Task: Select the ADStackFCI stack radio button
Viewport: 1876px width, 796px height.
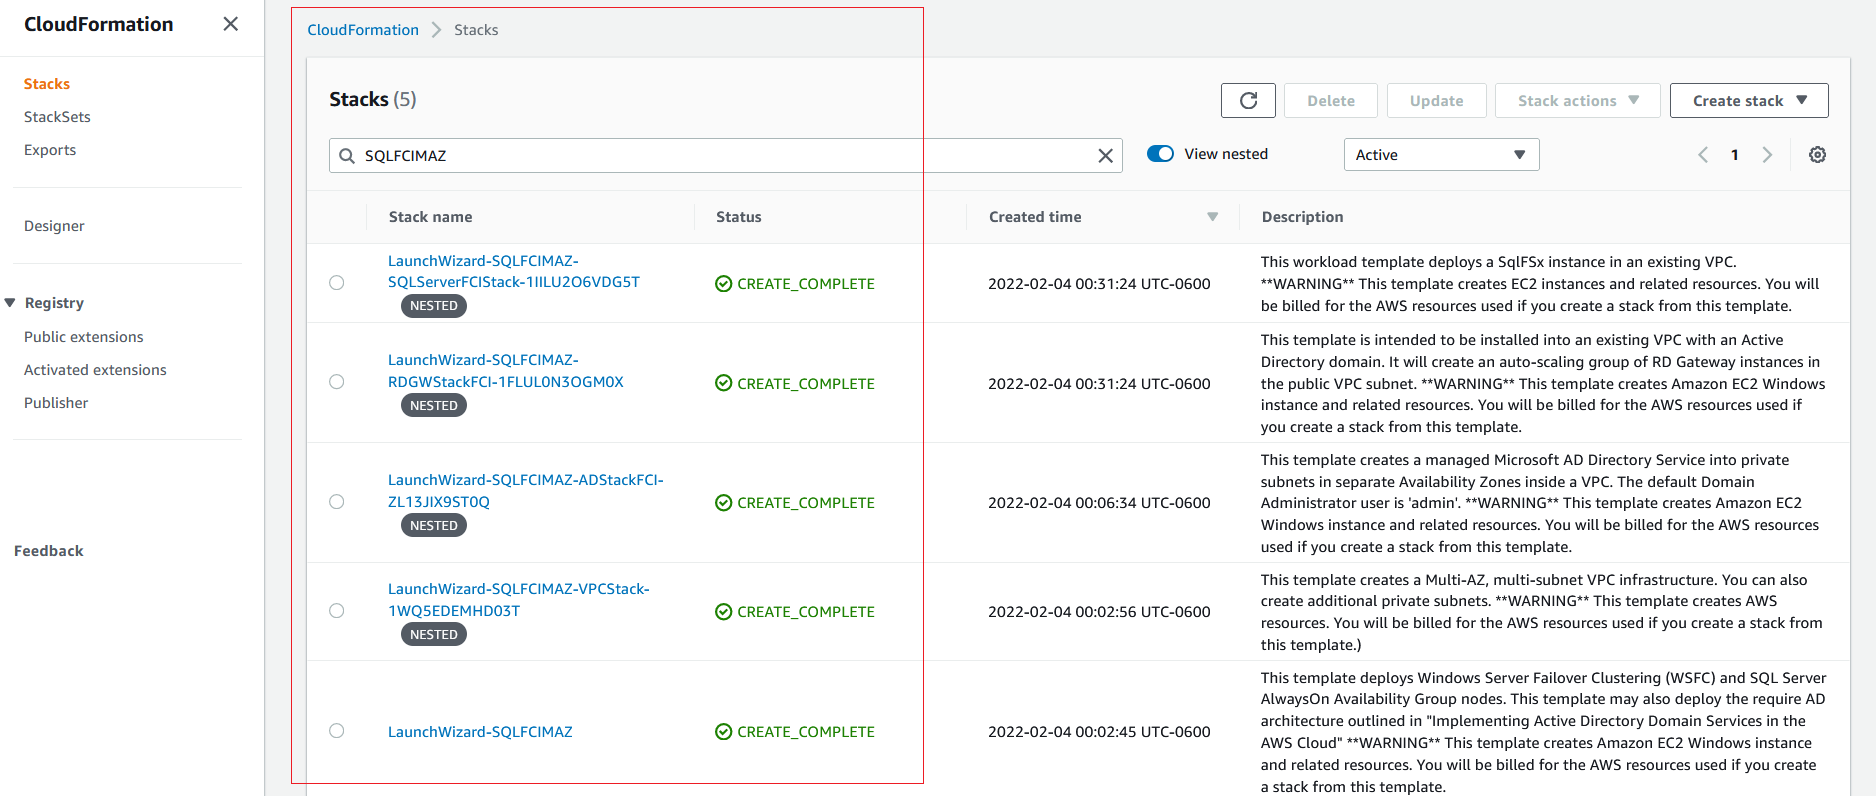Action: (337, 502)
